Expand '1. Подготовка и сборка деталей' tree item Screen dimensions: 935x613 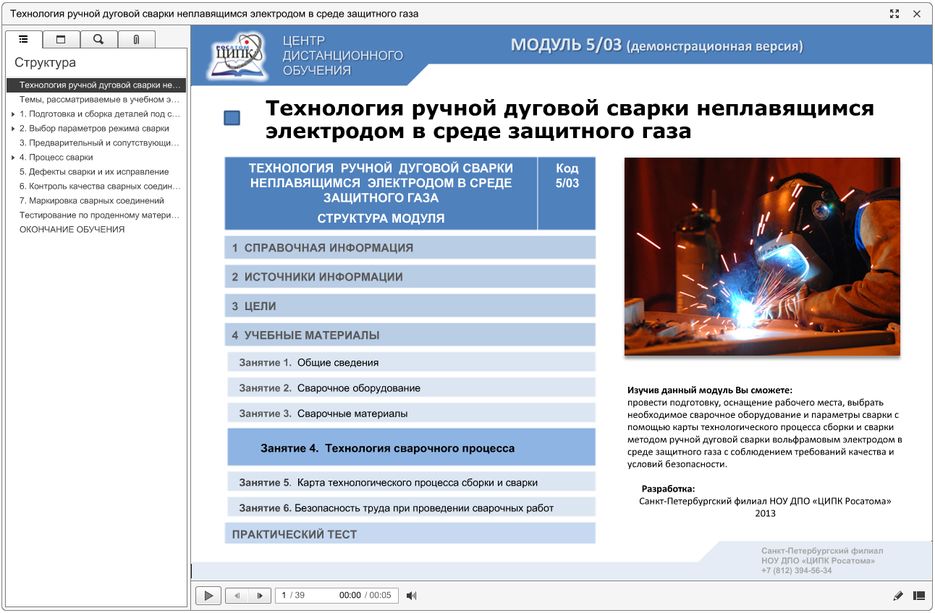(x=12, y=114)
